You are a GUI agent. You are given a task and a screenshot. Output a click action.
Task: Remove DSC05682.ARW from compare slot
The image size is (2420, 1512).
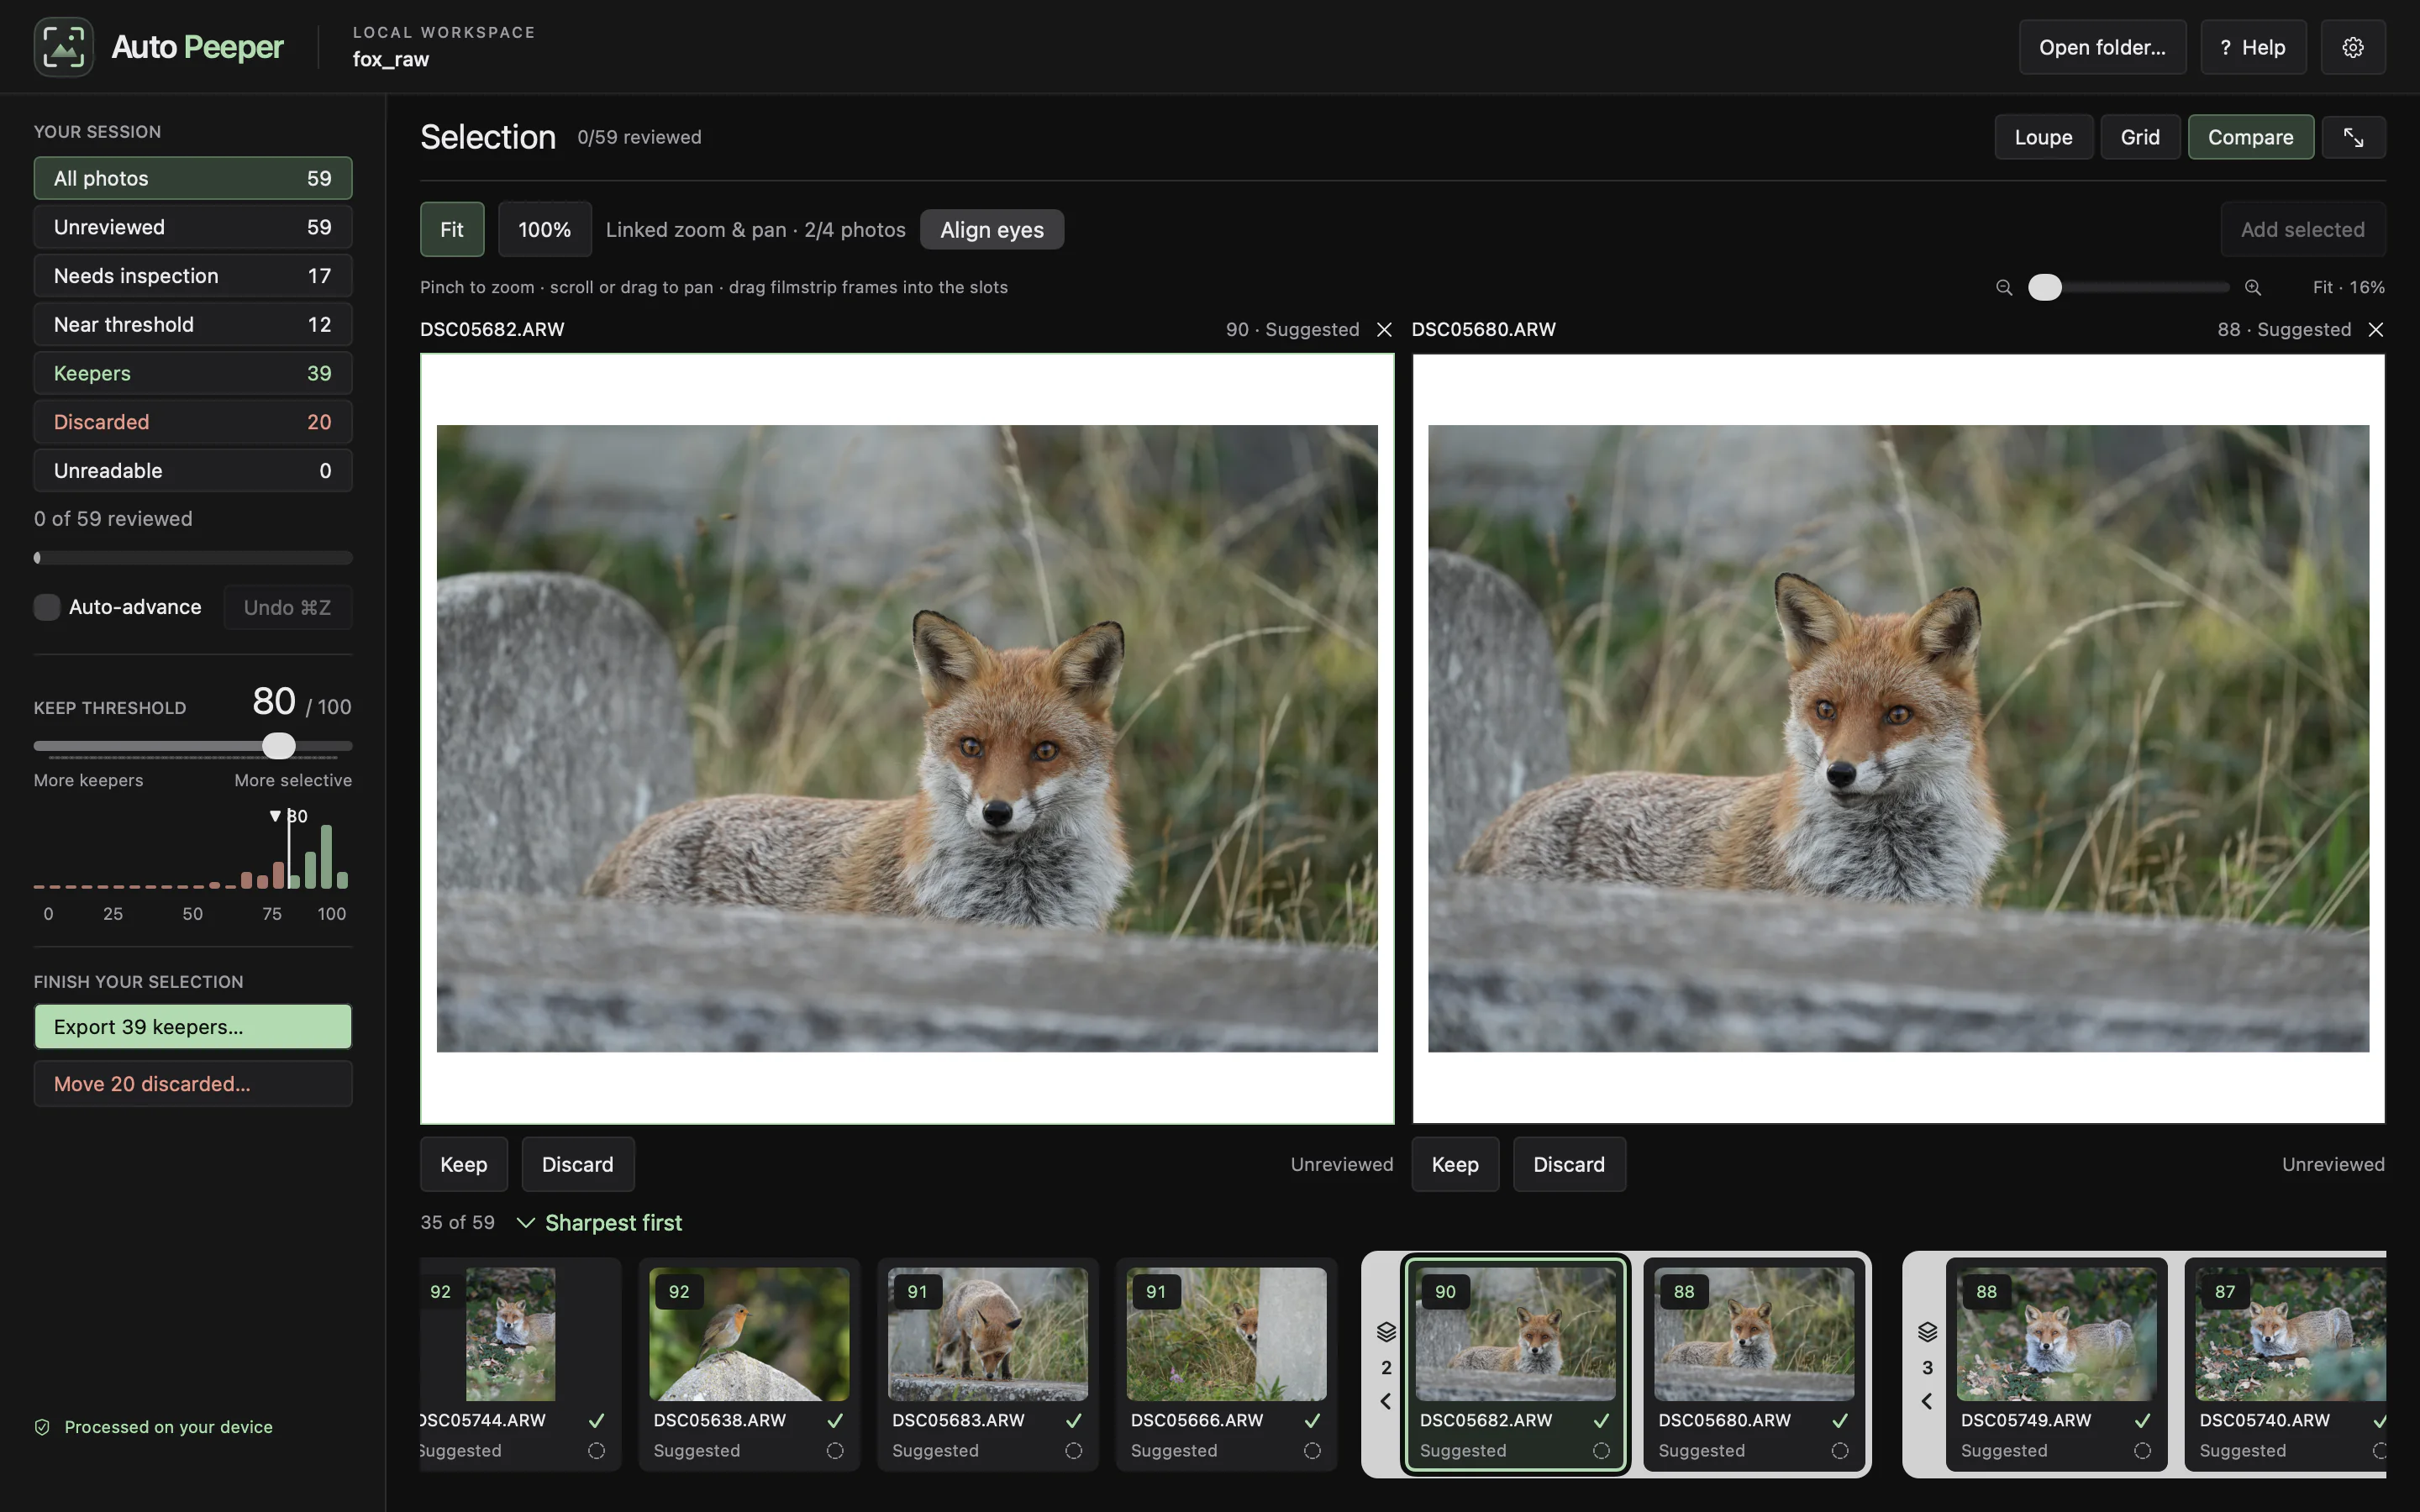1384,330
